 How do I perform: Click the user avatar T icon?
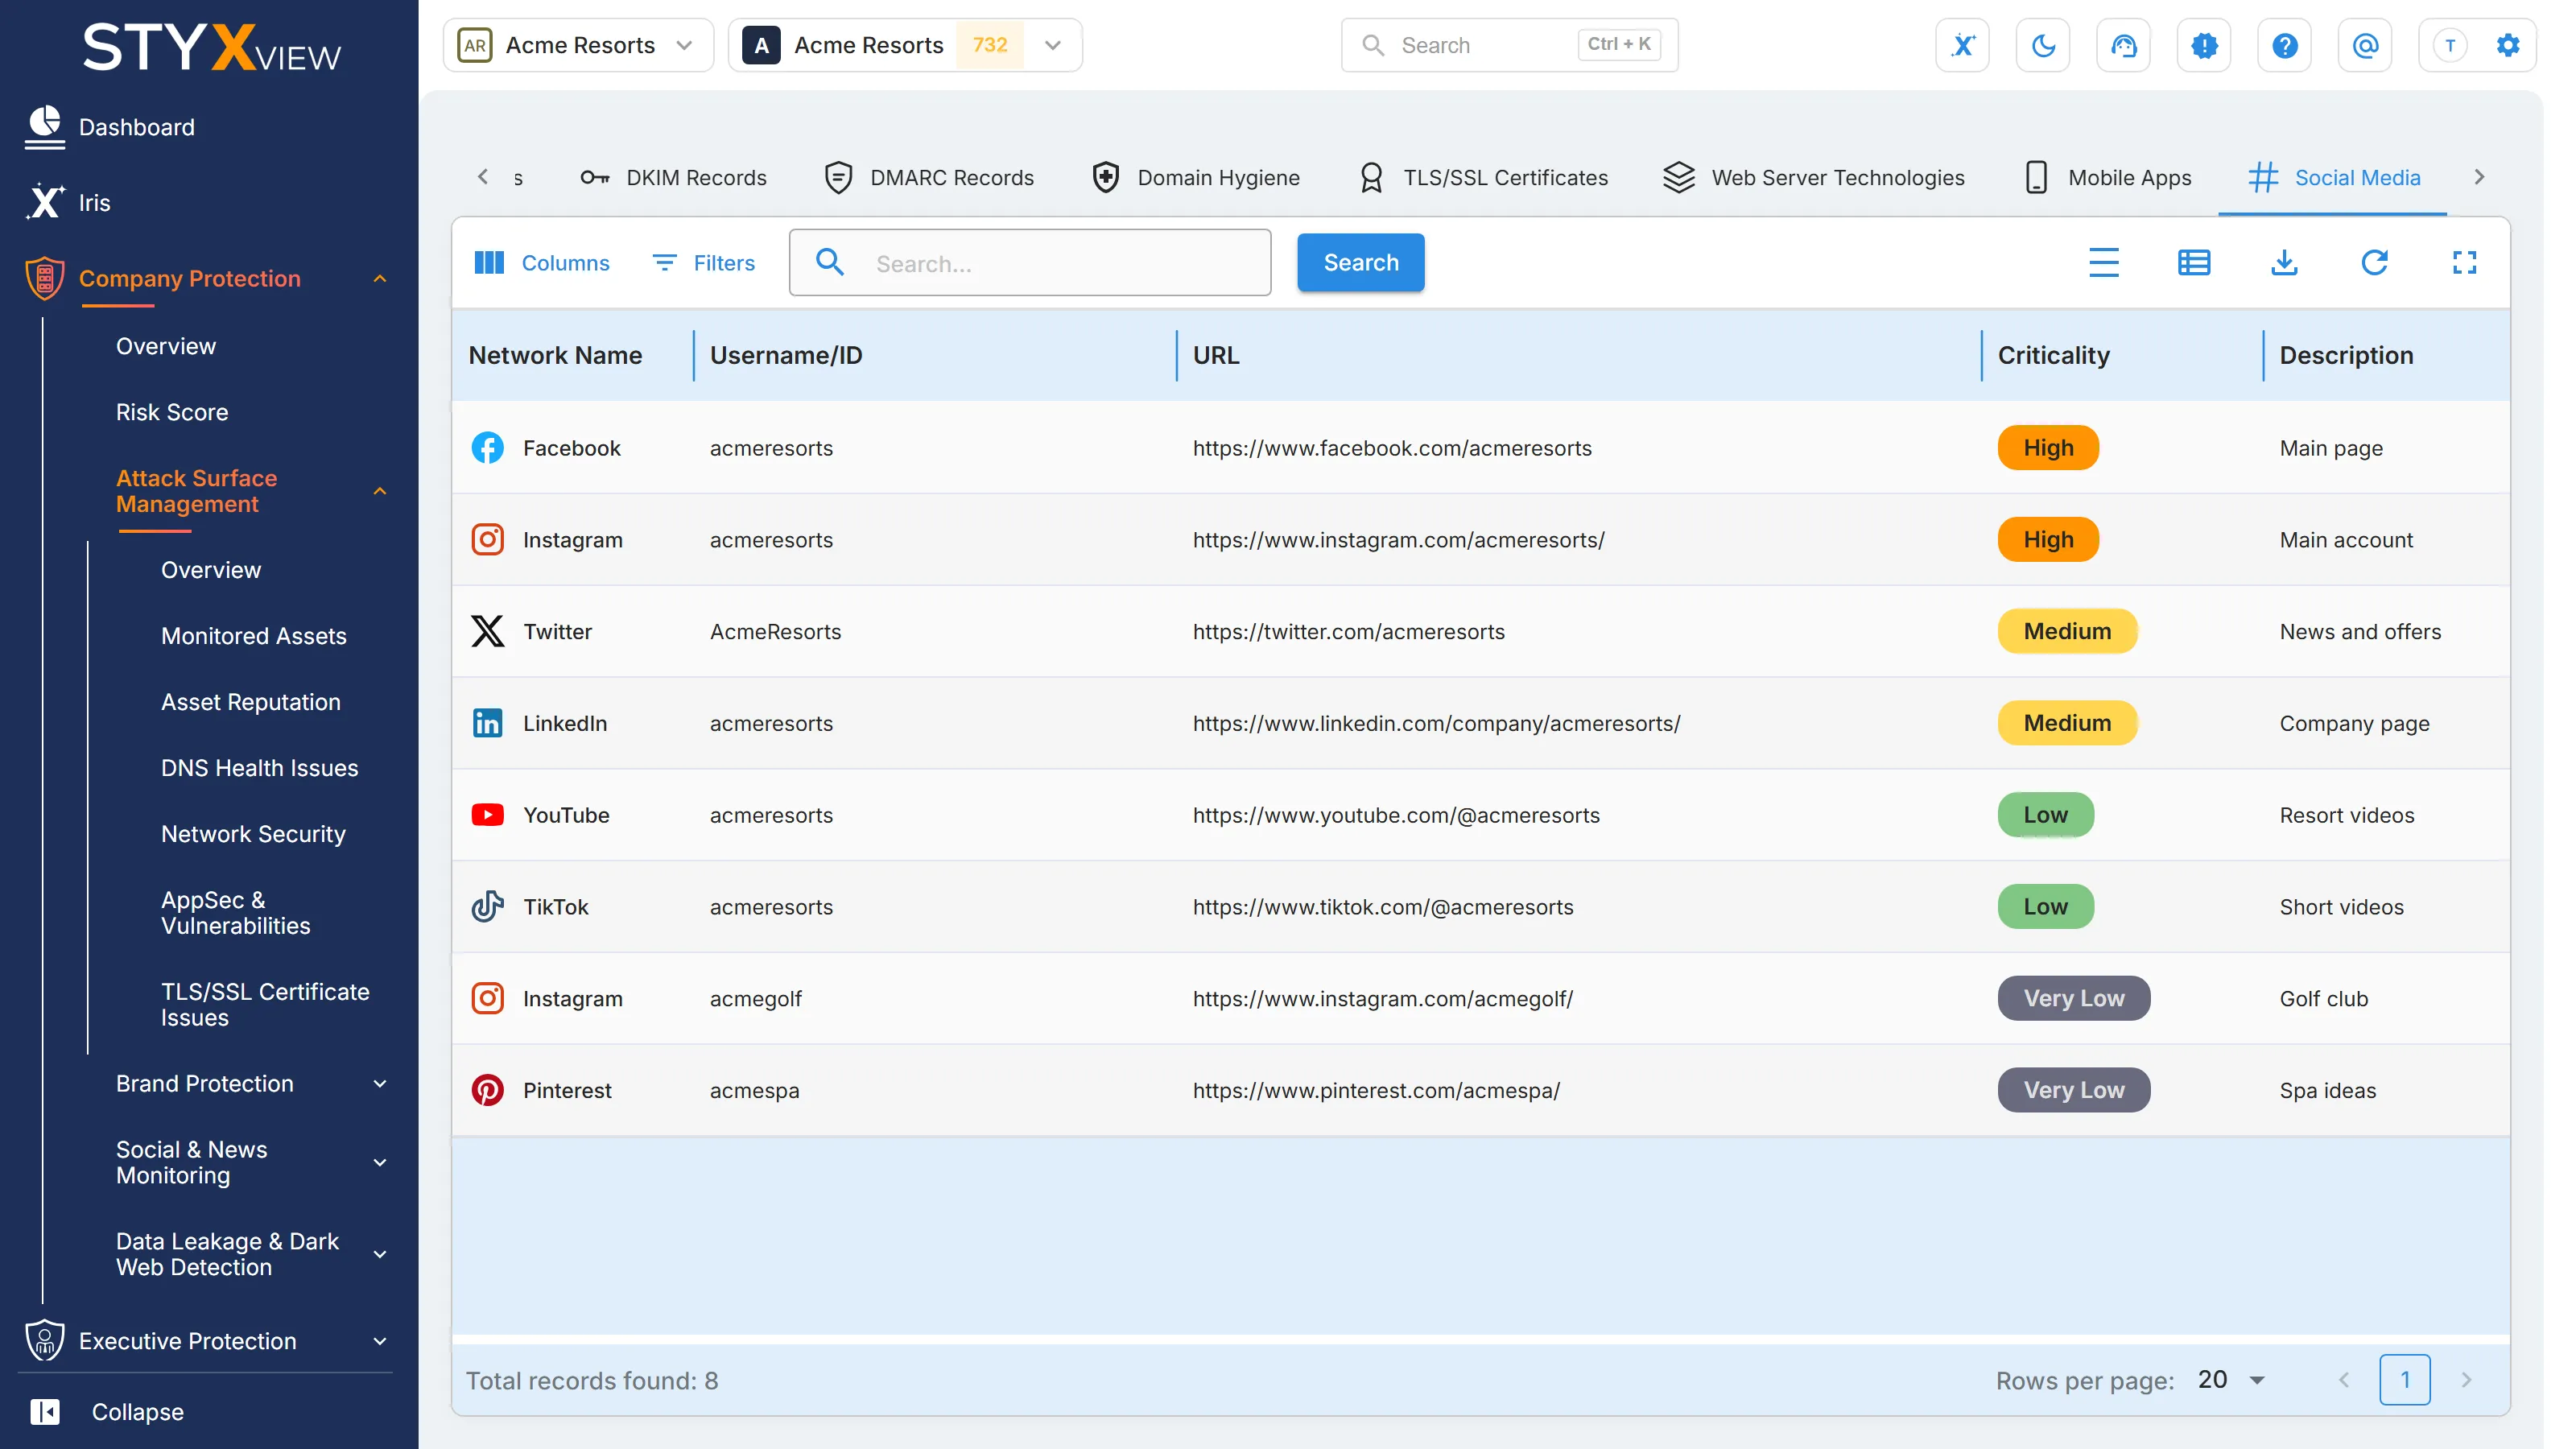2449,45
